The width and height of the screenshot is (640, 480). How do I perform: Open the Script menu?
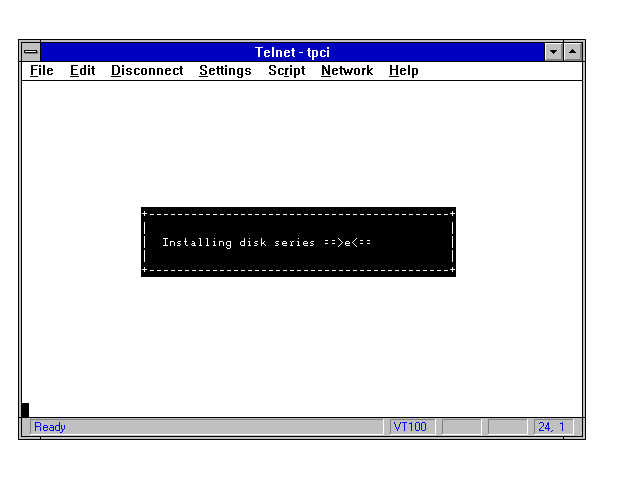(286, 71)
